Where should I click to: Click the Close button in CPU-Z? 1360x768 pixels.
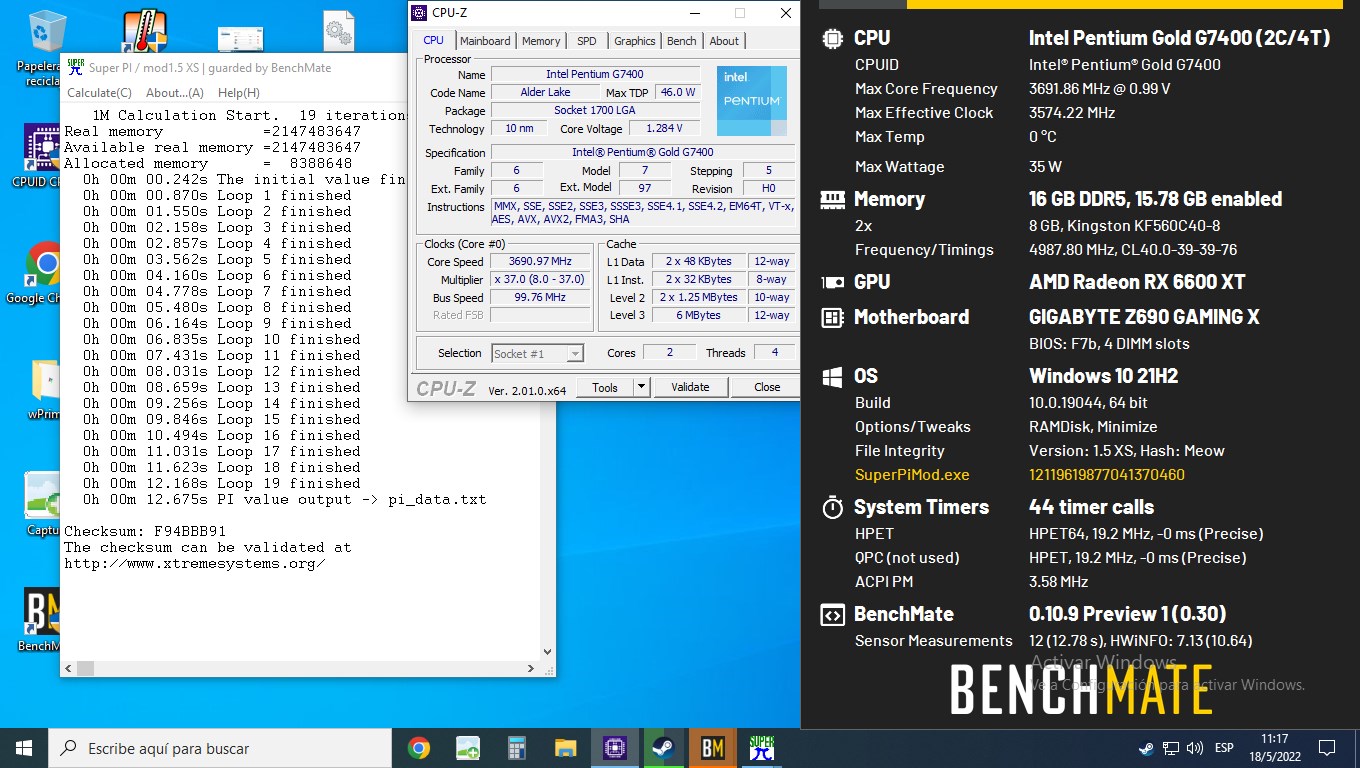tap(767, 387)
